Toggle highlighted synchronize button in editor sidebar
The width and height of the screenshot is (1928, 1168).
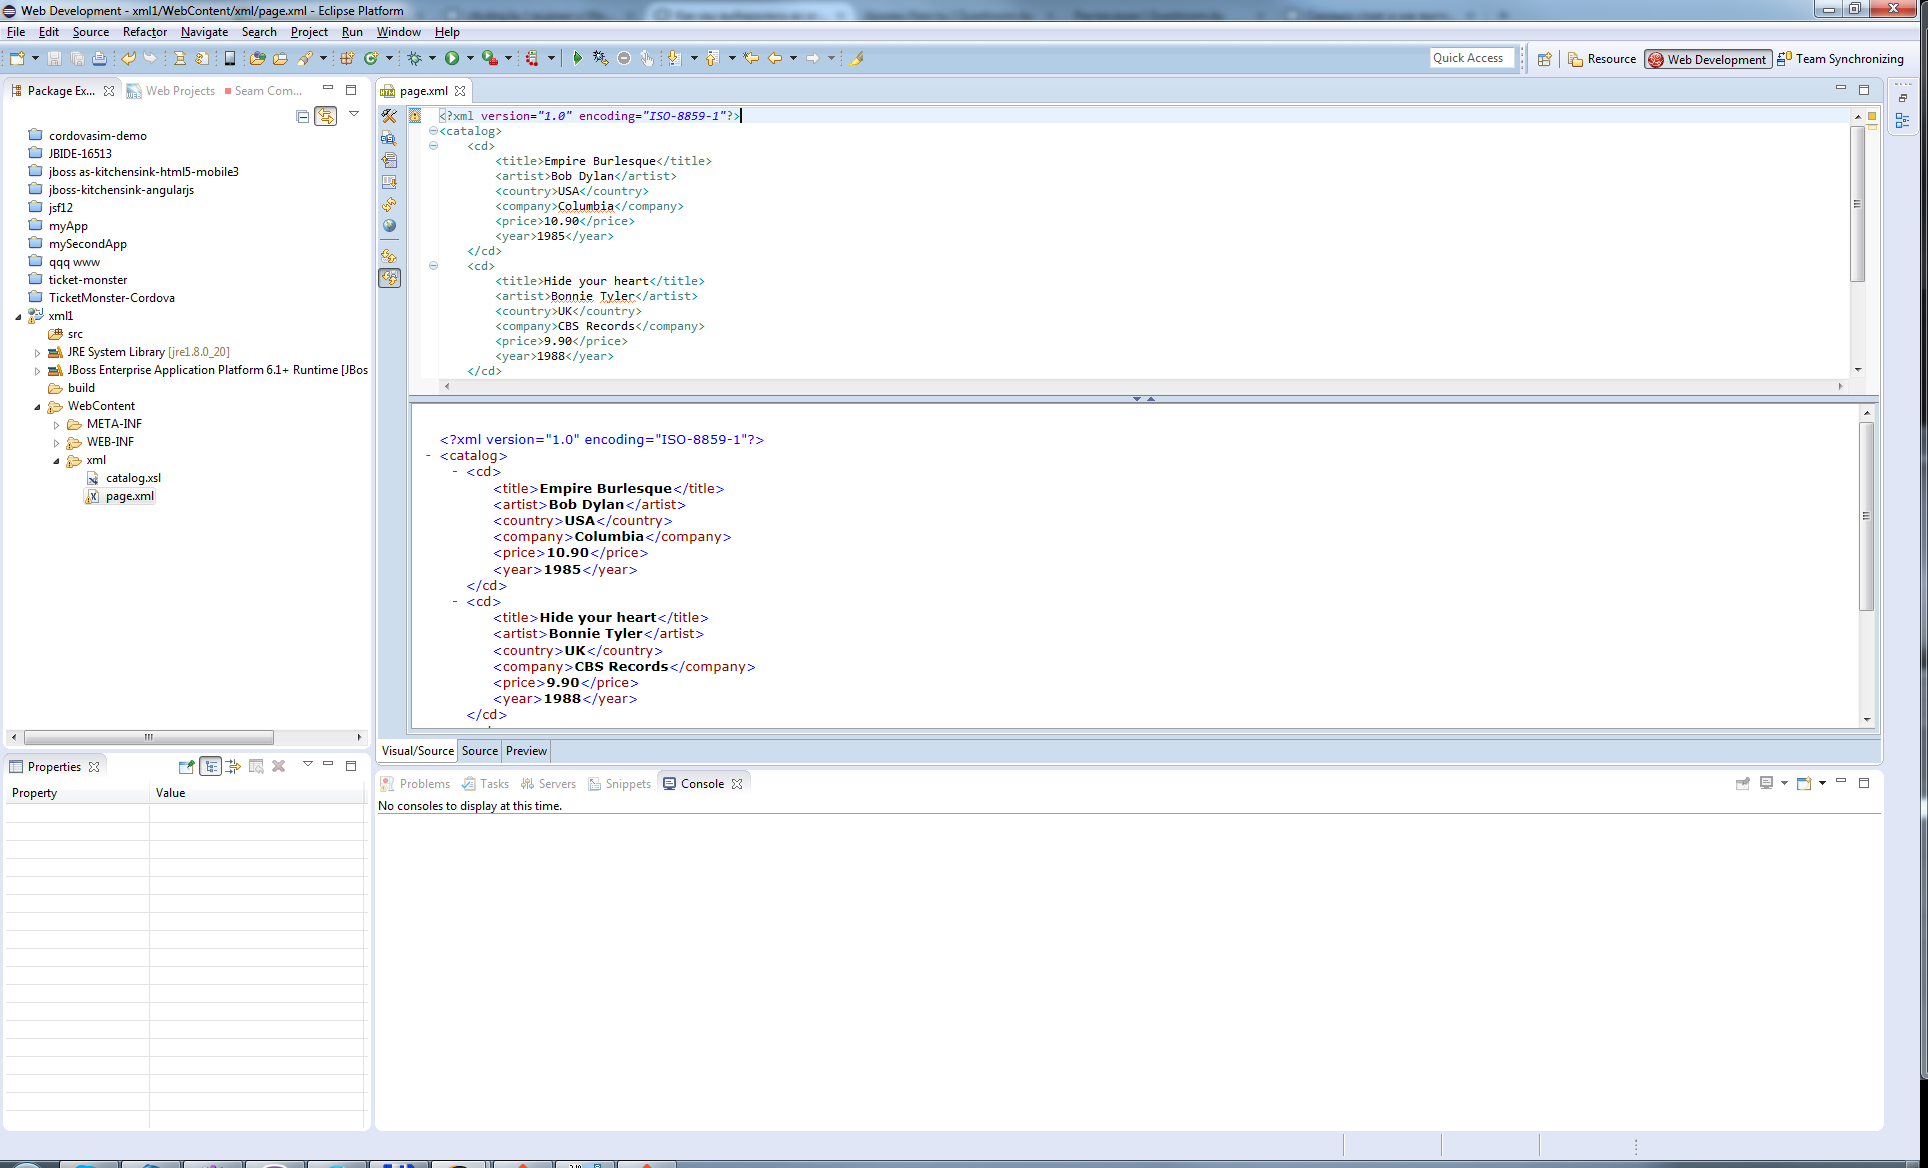coord(389,278)
